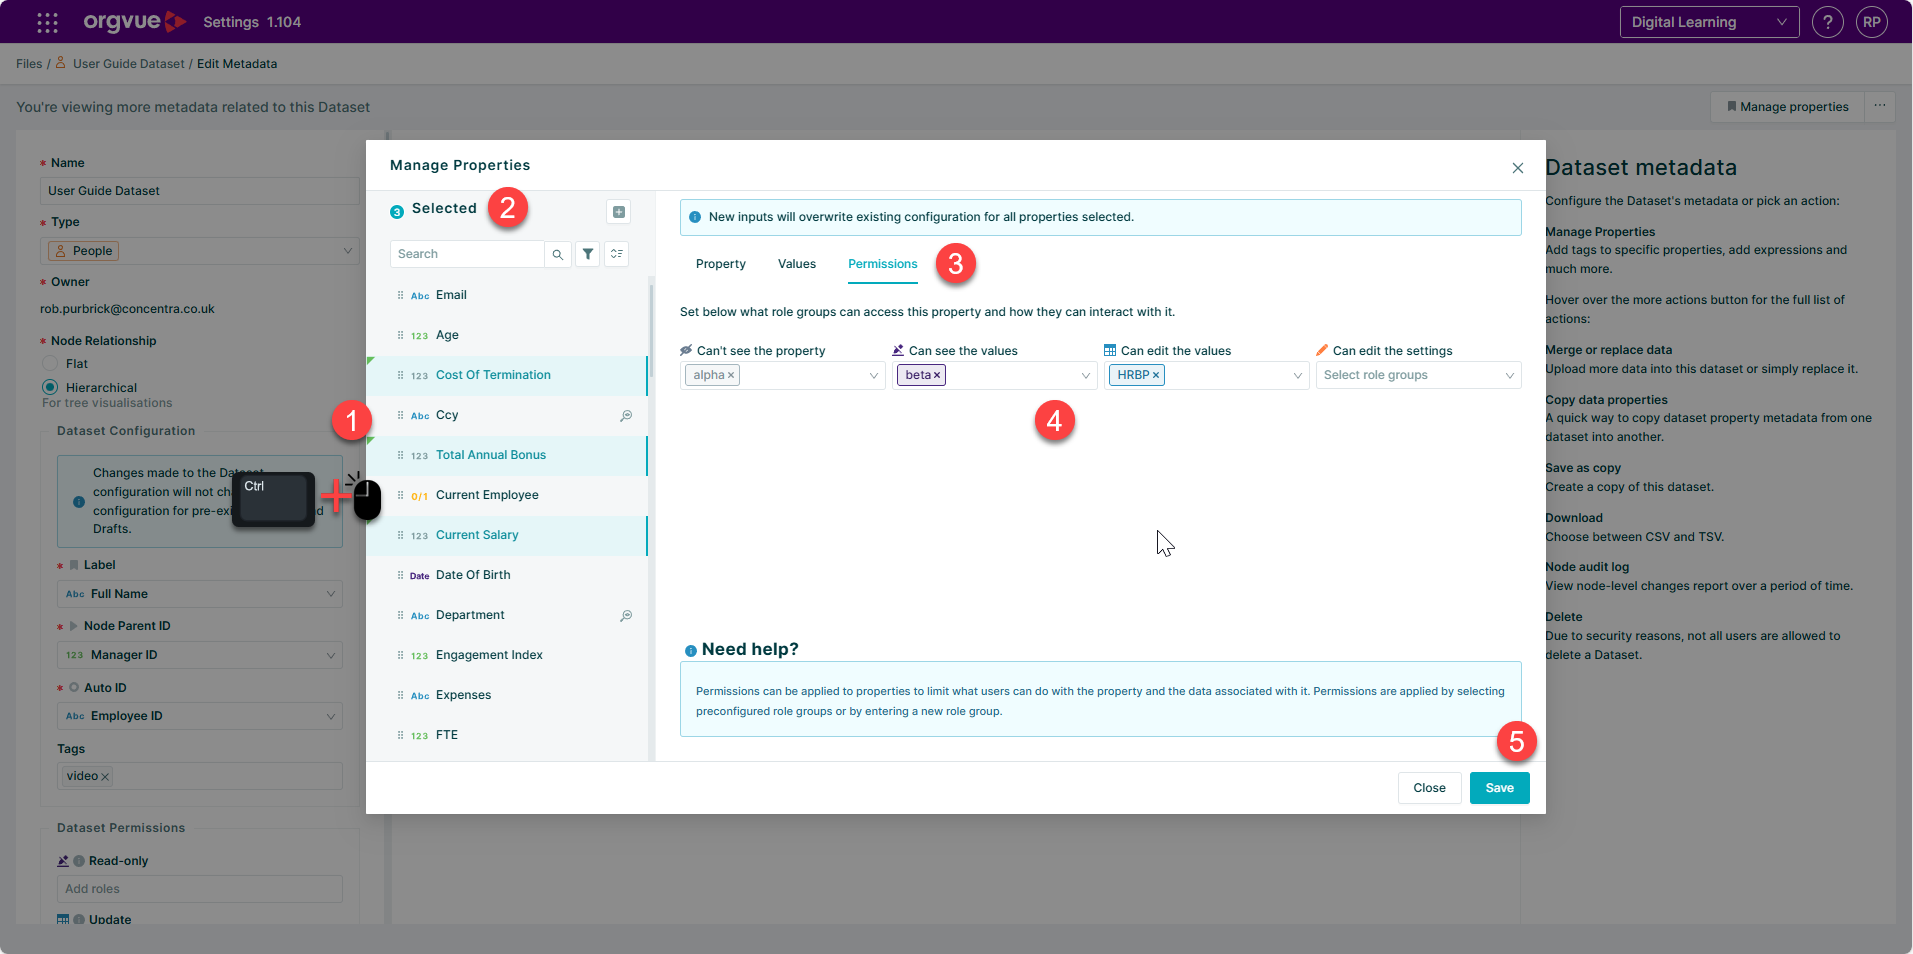Click the property Search input field
The height and width of the screenshot is (954, 1913).
coord(466,254)
